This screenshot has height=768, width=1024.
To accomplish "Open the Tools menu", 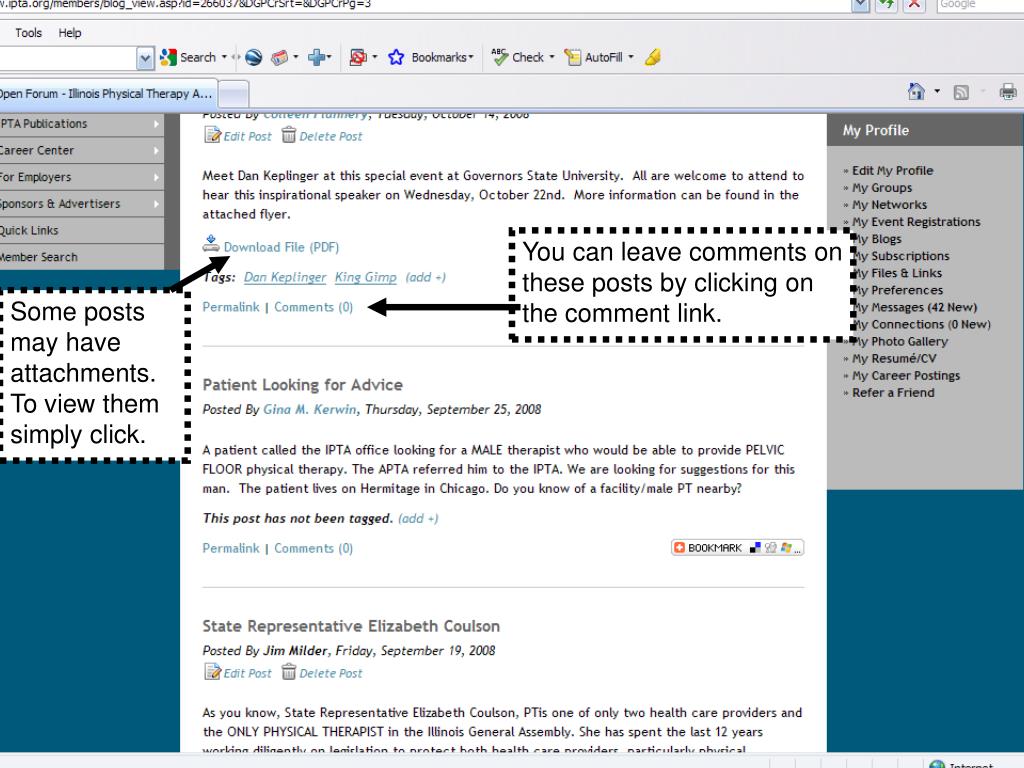I will (x=28, y=33).
